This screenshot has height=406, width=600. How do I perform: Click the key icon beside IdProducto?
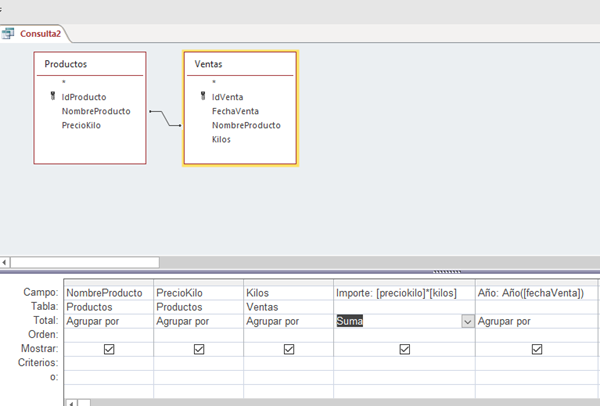pos(51,97)
